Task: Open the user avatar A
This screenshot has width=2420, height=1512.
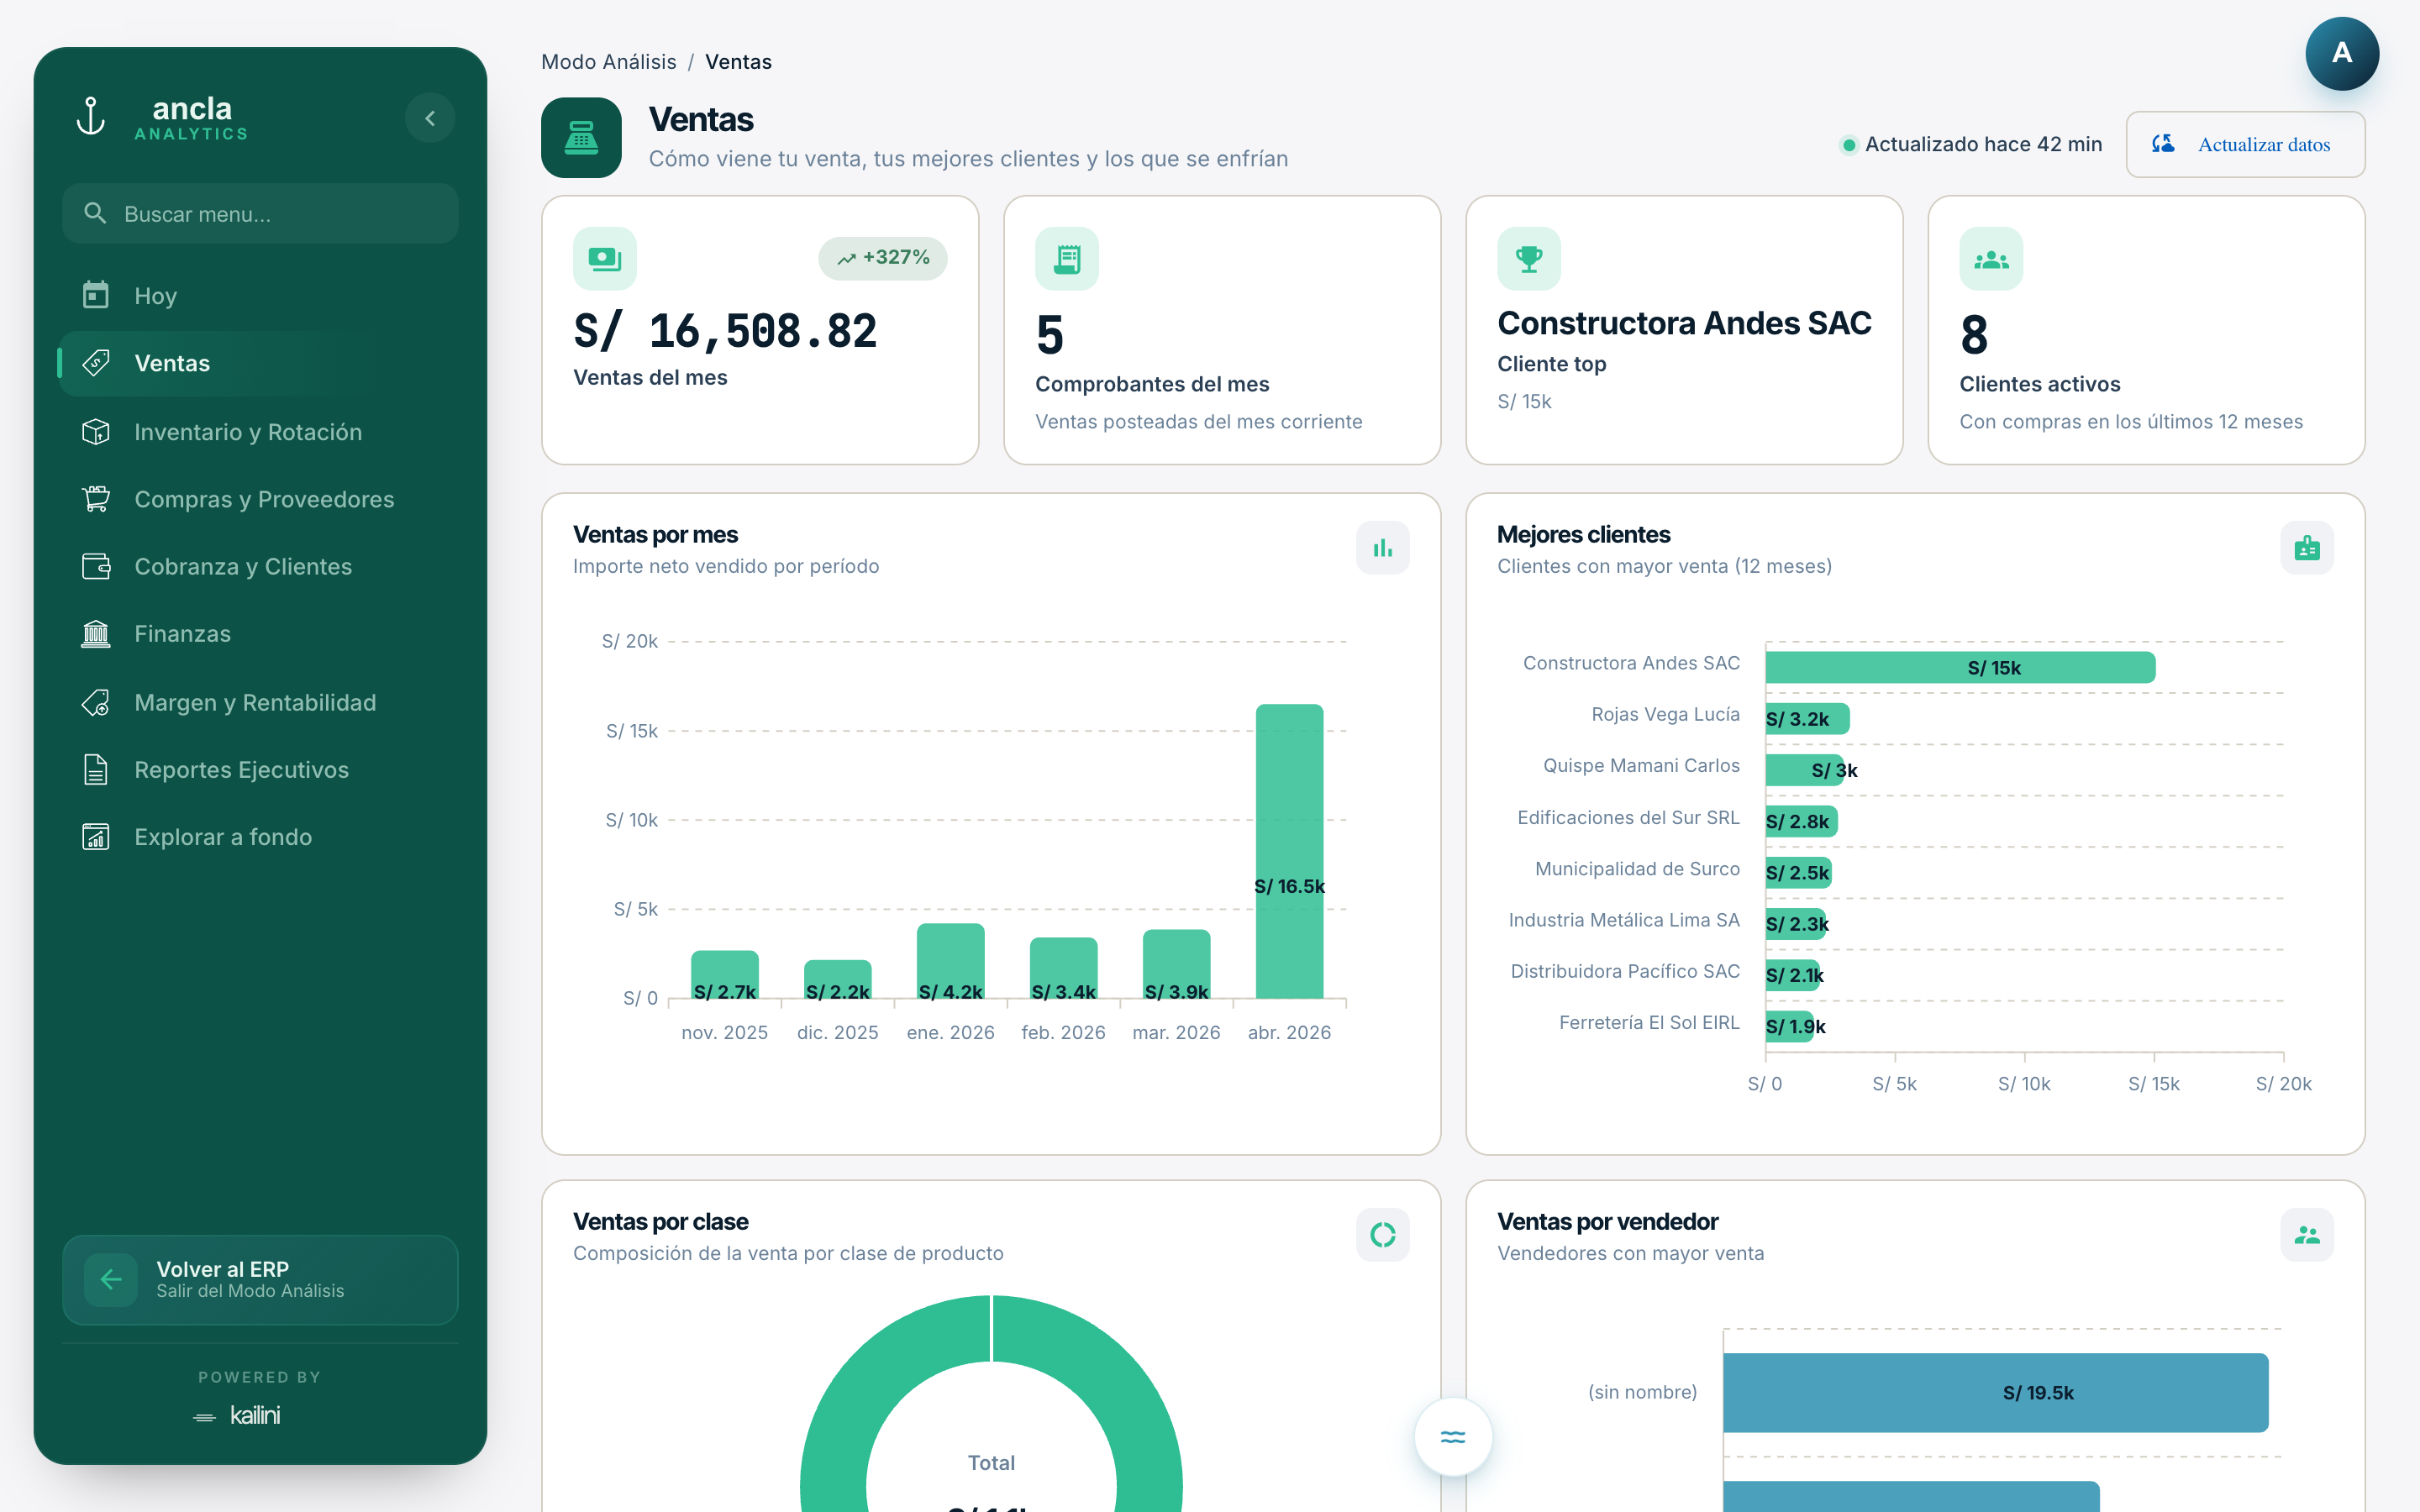Action: tap(2341, 53)
